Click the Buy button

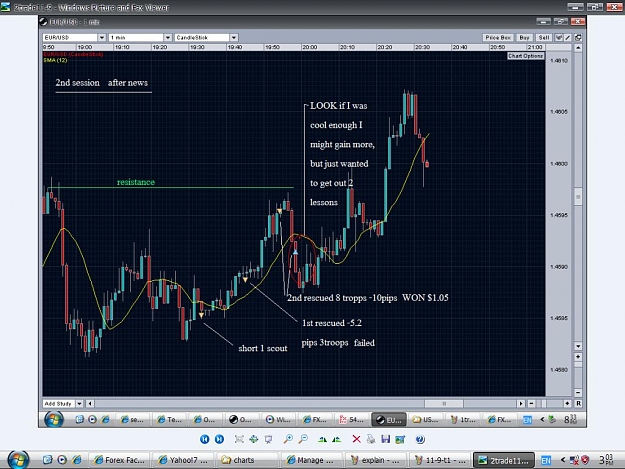pyautogui.click(x=524, y=37)
